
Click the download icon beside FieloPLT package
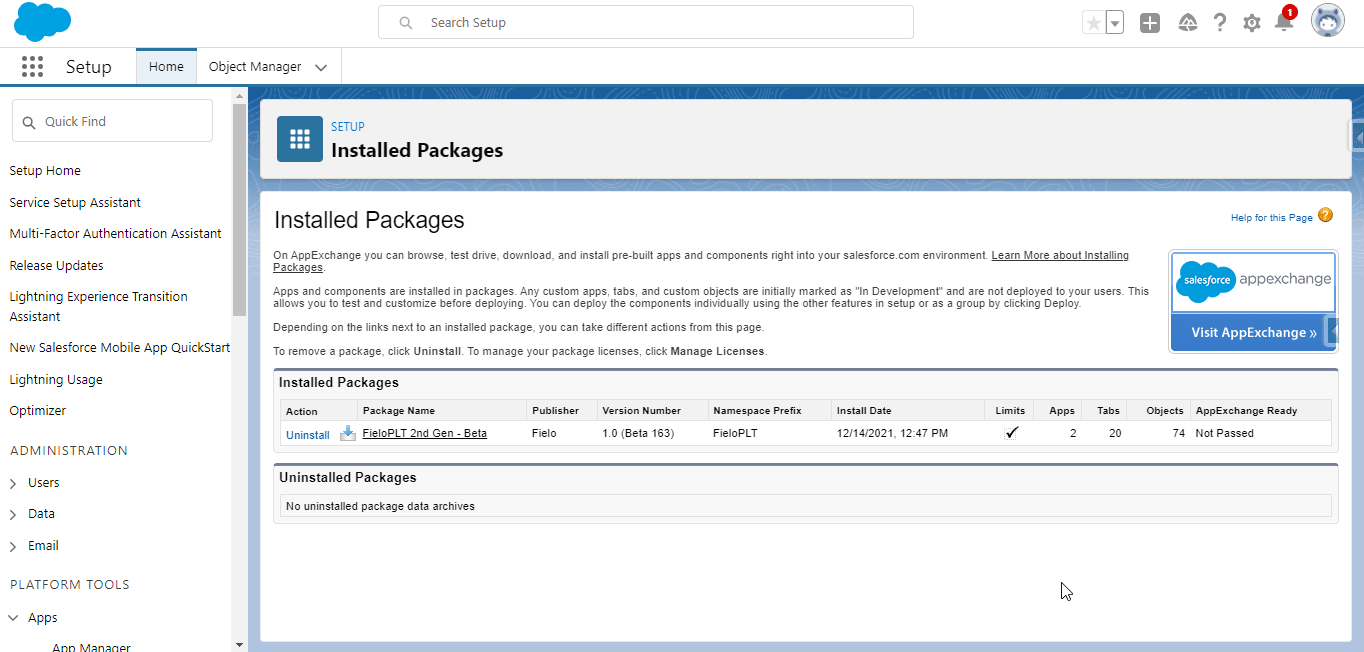(x=347, y=433)
